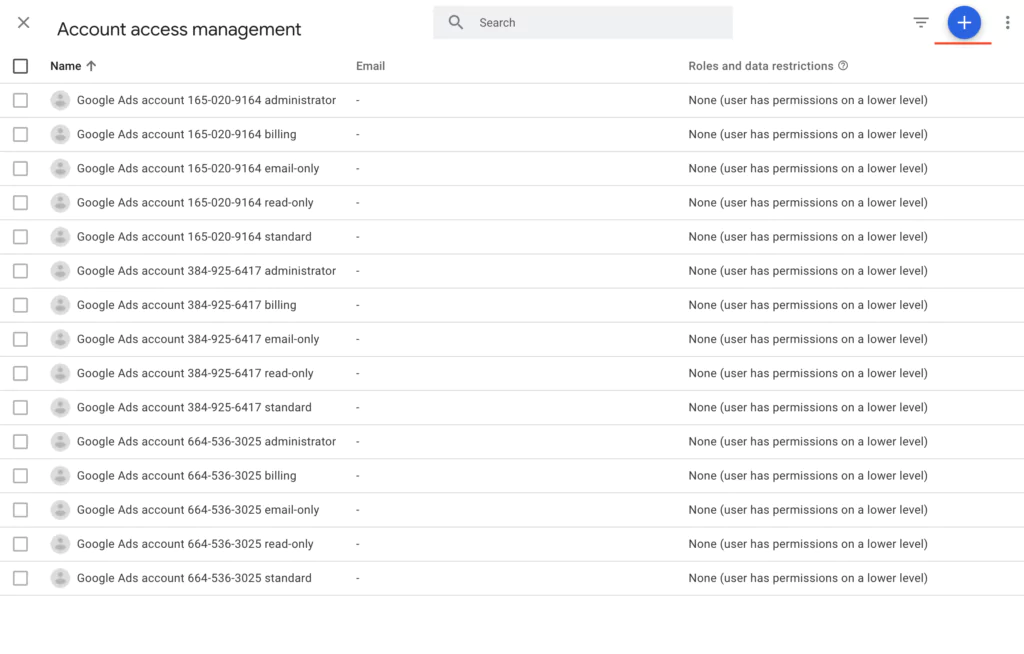Open the three-dot more options menu
This screenshot has height=654, width=1024.
[1007, 23]
